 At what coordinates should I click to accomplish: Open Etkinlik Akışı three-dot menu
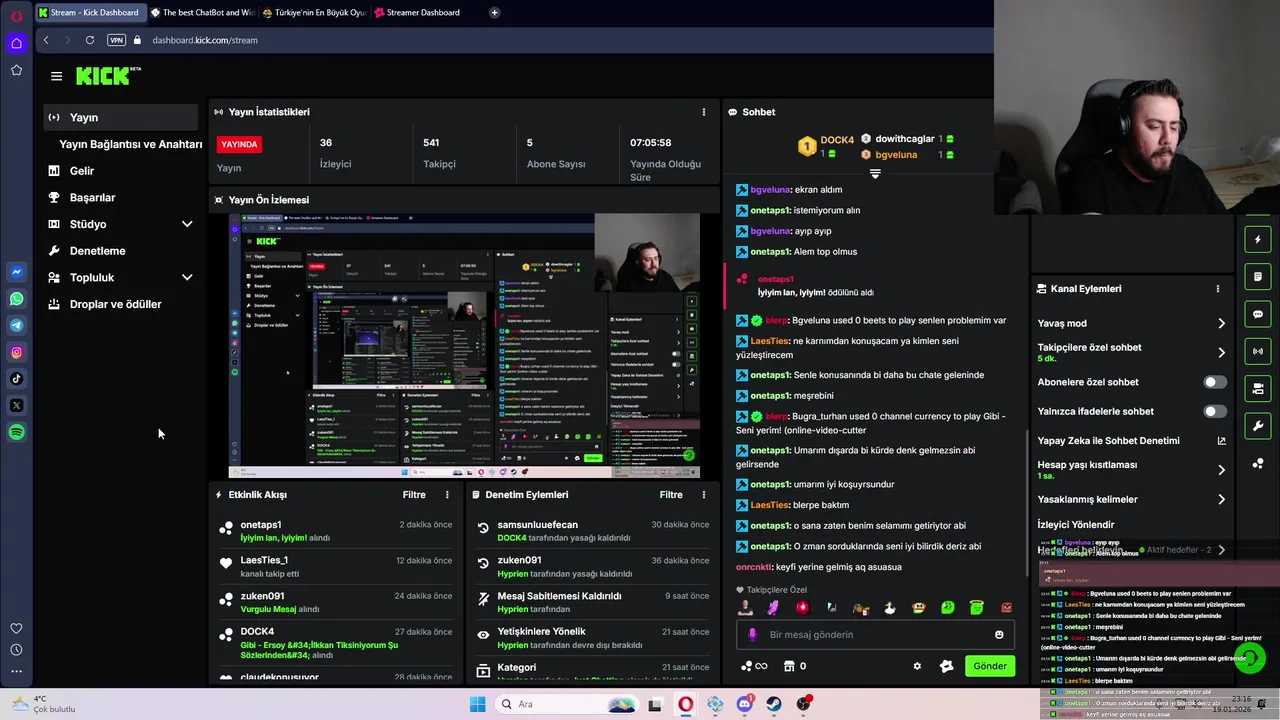pyautogui.click(x=447, y=495)
